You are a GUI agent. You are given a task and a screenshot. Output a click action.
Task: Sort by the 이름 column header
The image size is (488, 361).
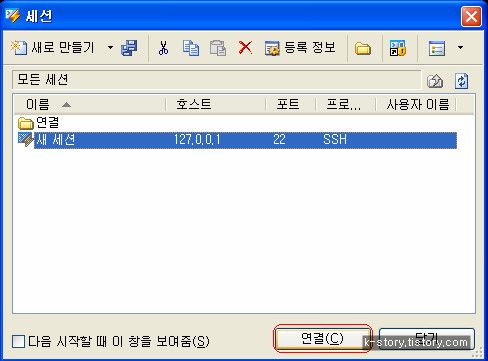(x=90, y=105)
